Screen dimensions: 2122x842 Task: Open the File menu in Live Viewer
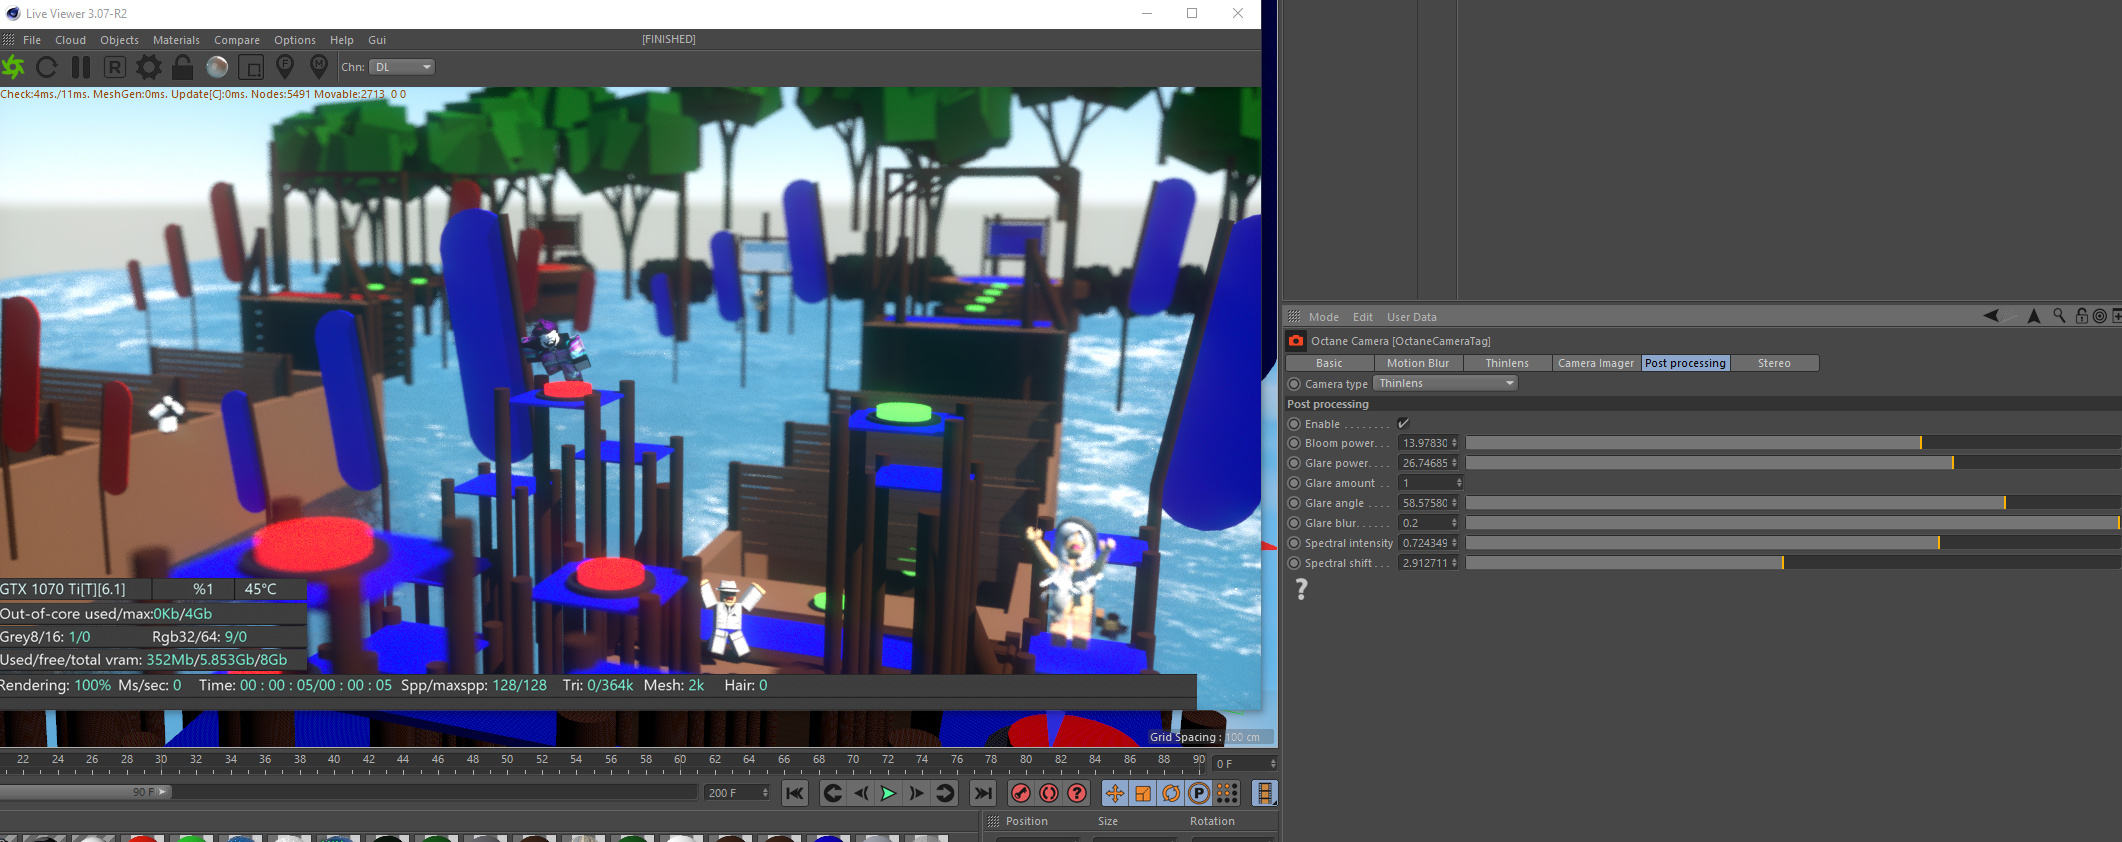(x=32, y=40)
